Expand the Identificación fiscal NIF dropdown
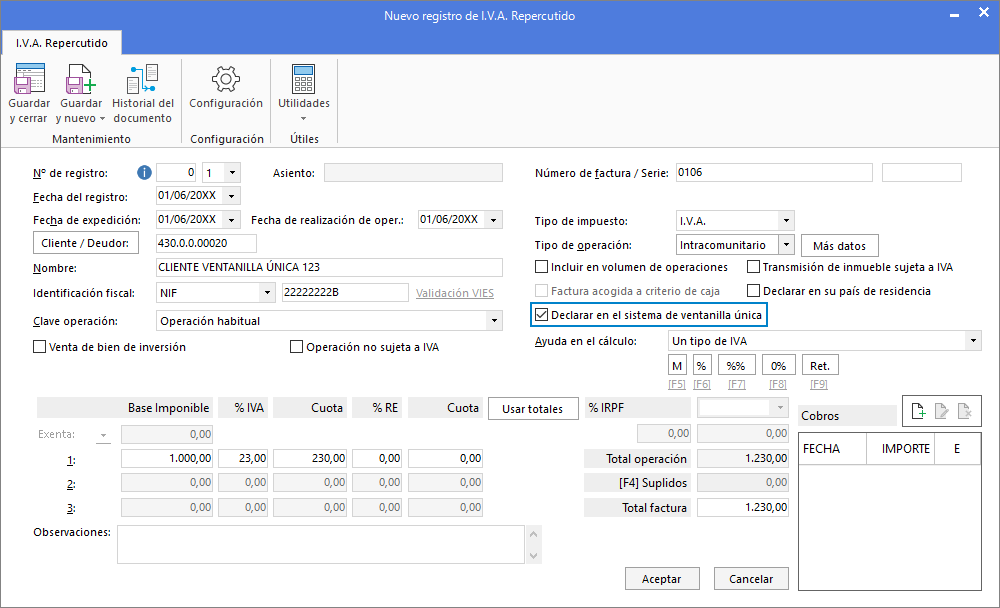Viewport: 1000px width, 608px height. click(x=267, y=293)
